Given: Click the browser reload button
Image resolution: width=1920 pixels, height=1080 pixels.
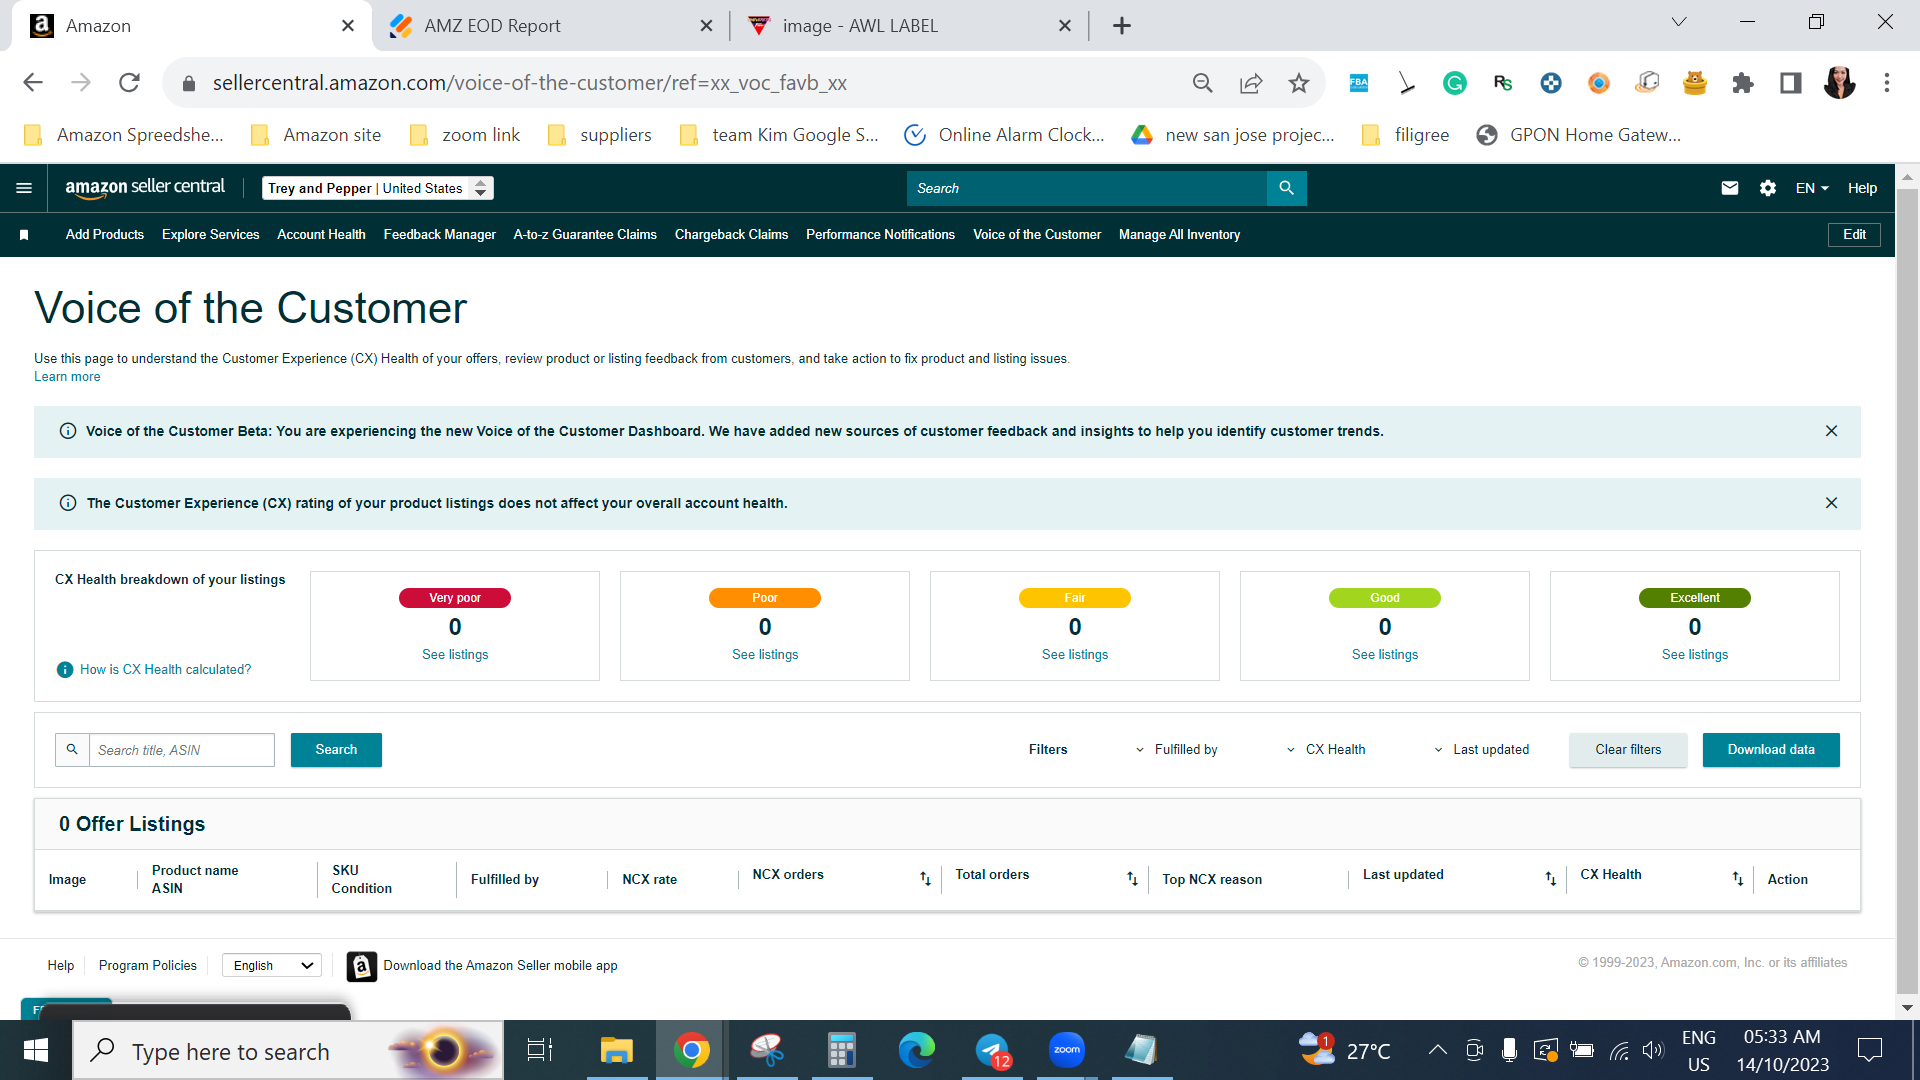Looking at the screenshot, I should pyautogui.click(x=129, y=83).
